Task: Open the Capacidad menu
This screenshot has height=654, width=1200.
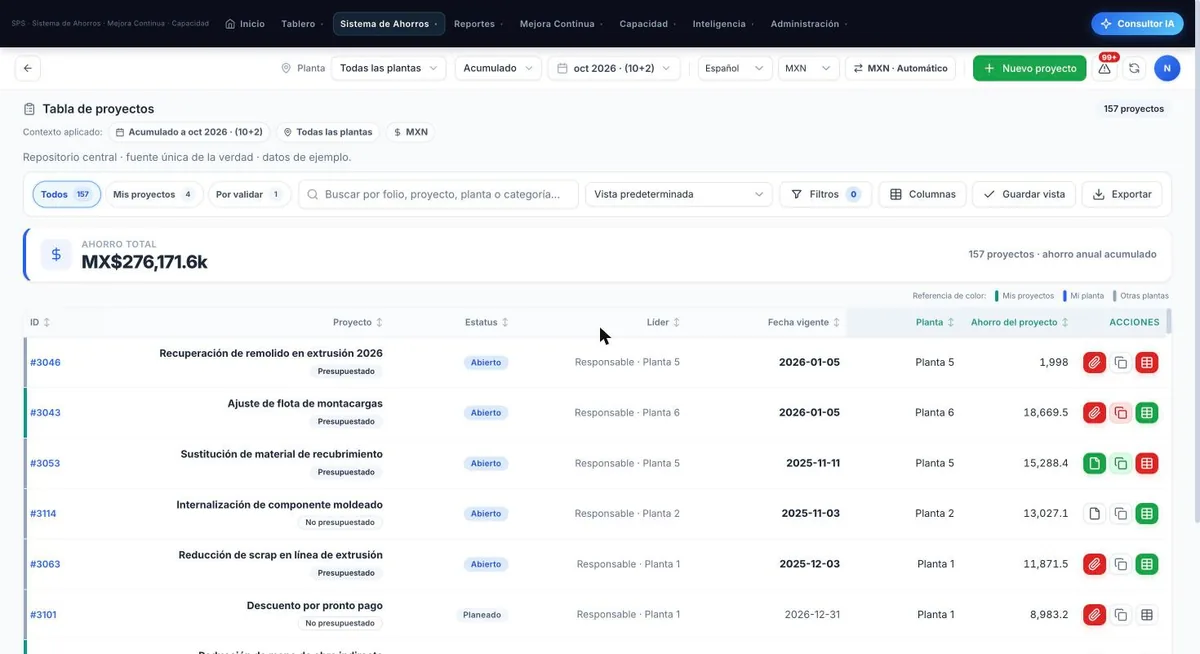Action: tap(647, 24)
